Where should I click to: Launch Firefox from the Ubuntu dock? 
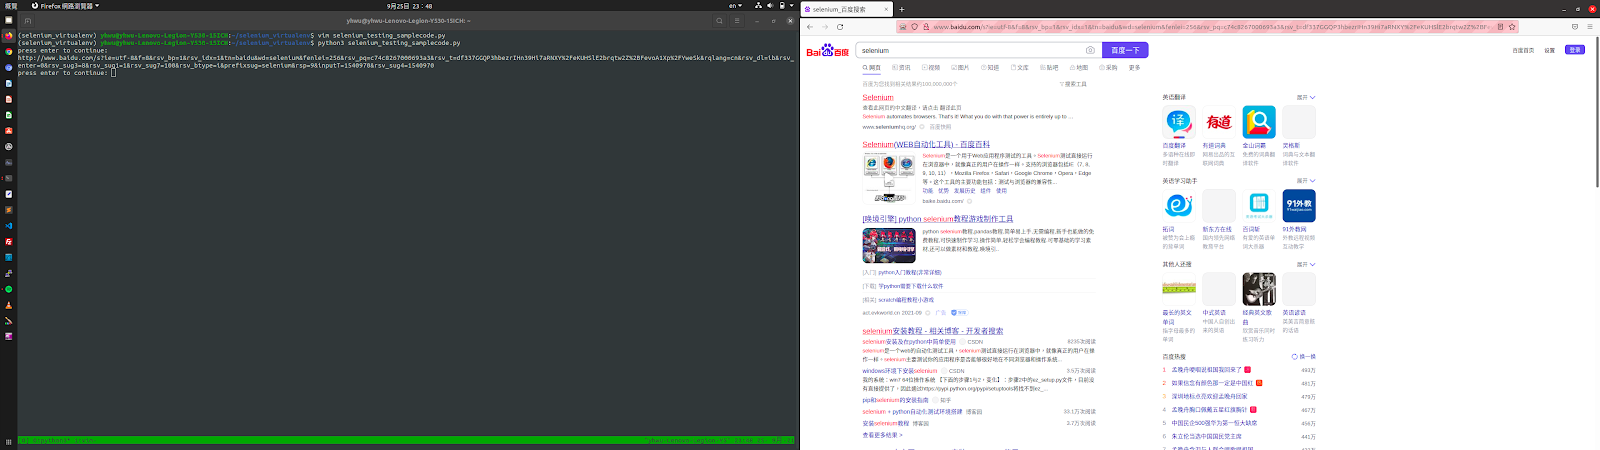tap(9, 35)
